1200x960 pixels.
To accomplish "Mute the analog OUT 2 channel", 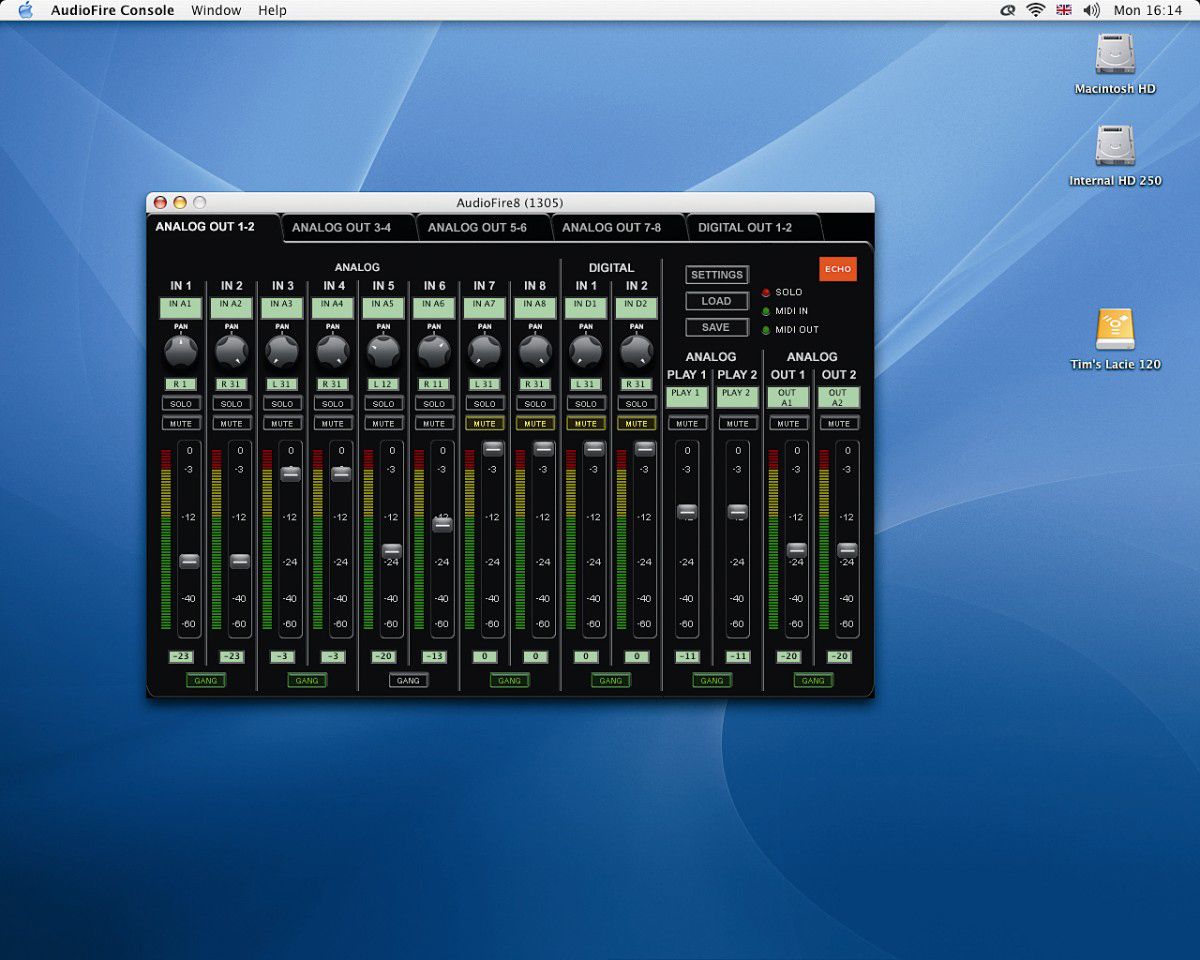I will point(838,424).
